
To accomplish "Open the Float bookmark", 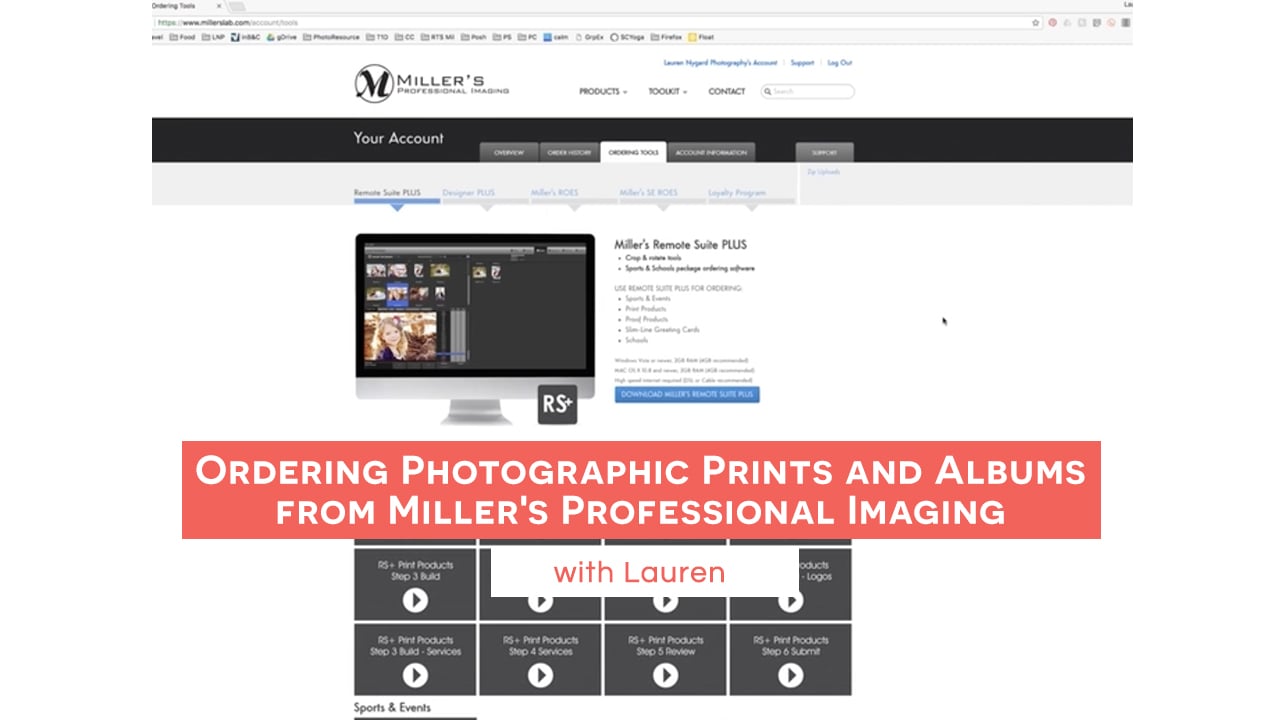I will [700, 37].
